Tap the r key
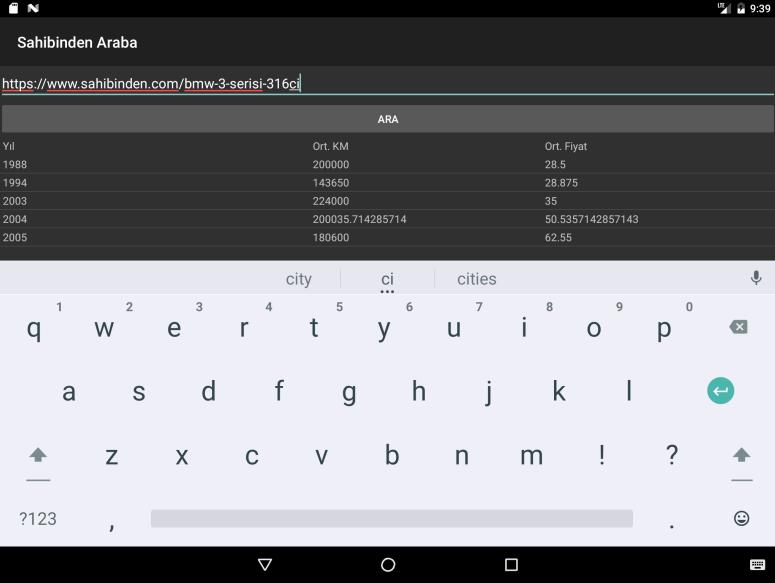The image size is (775, 583). pos(244,328)
